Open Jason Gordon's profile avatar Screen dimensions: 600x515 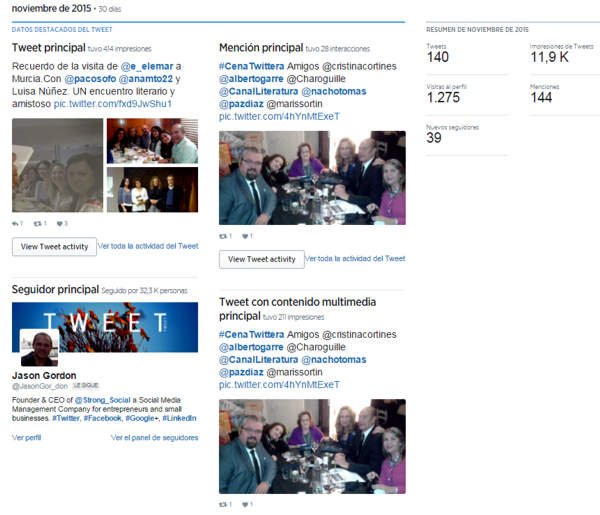tap(39, 348)
